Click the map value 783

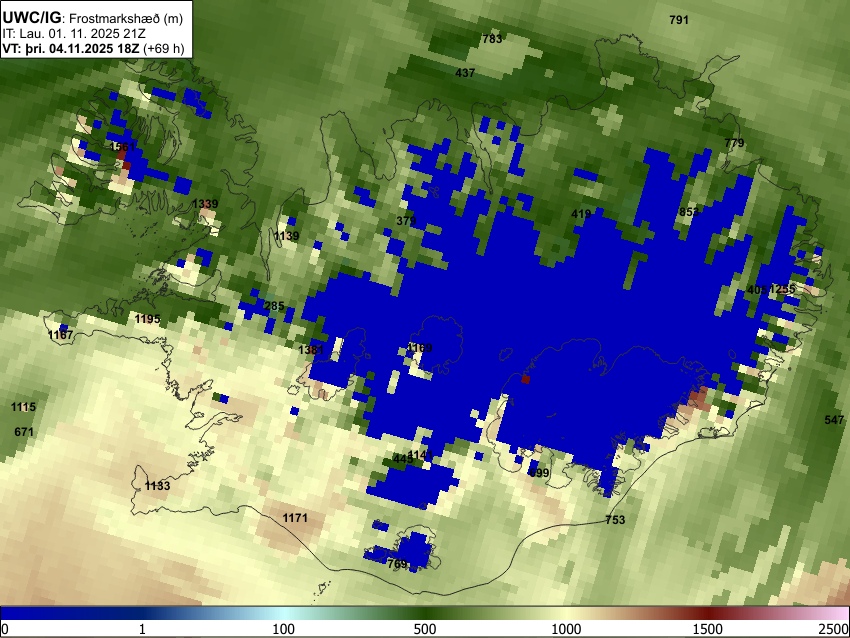point(492,38)
